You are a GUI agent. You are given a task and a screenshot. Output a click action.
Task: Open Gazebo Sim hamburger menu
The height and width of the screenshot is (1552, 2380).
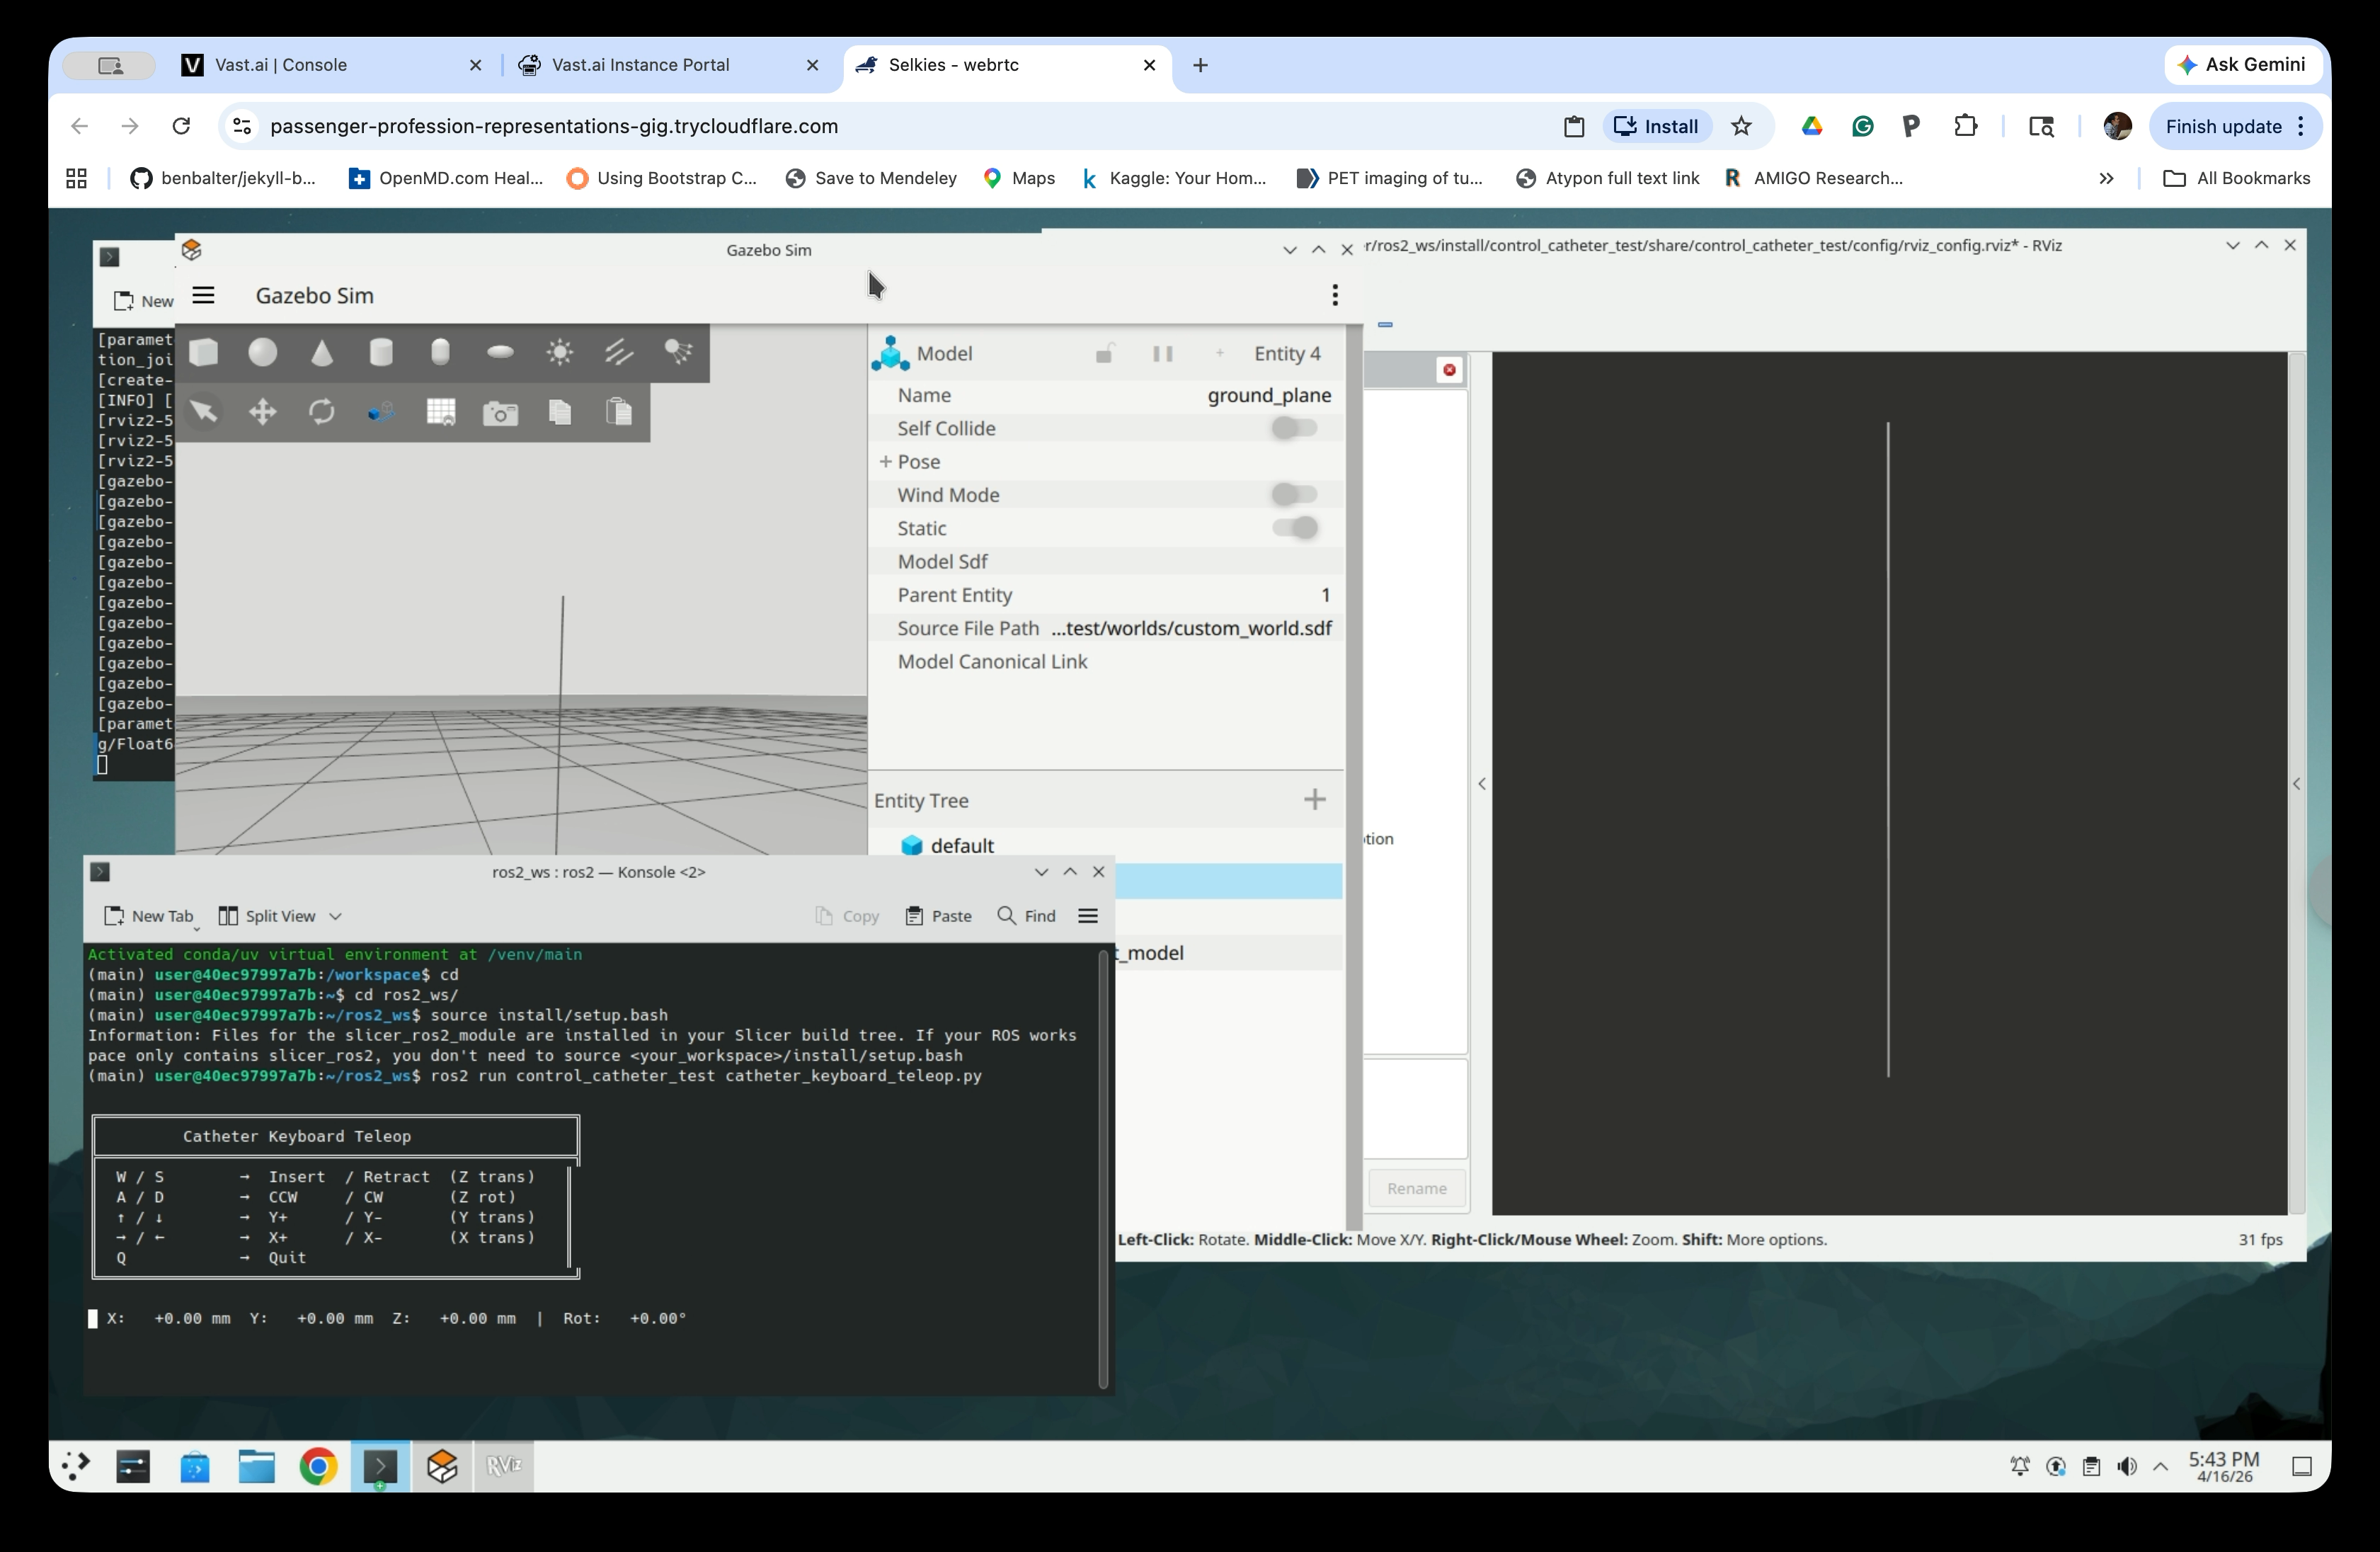(203, 295)
